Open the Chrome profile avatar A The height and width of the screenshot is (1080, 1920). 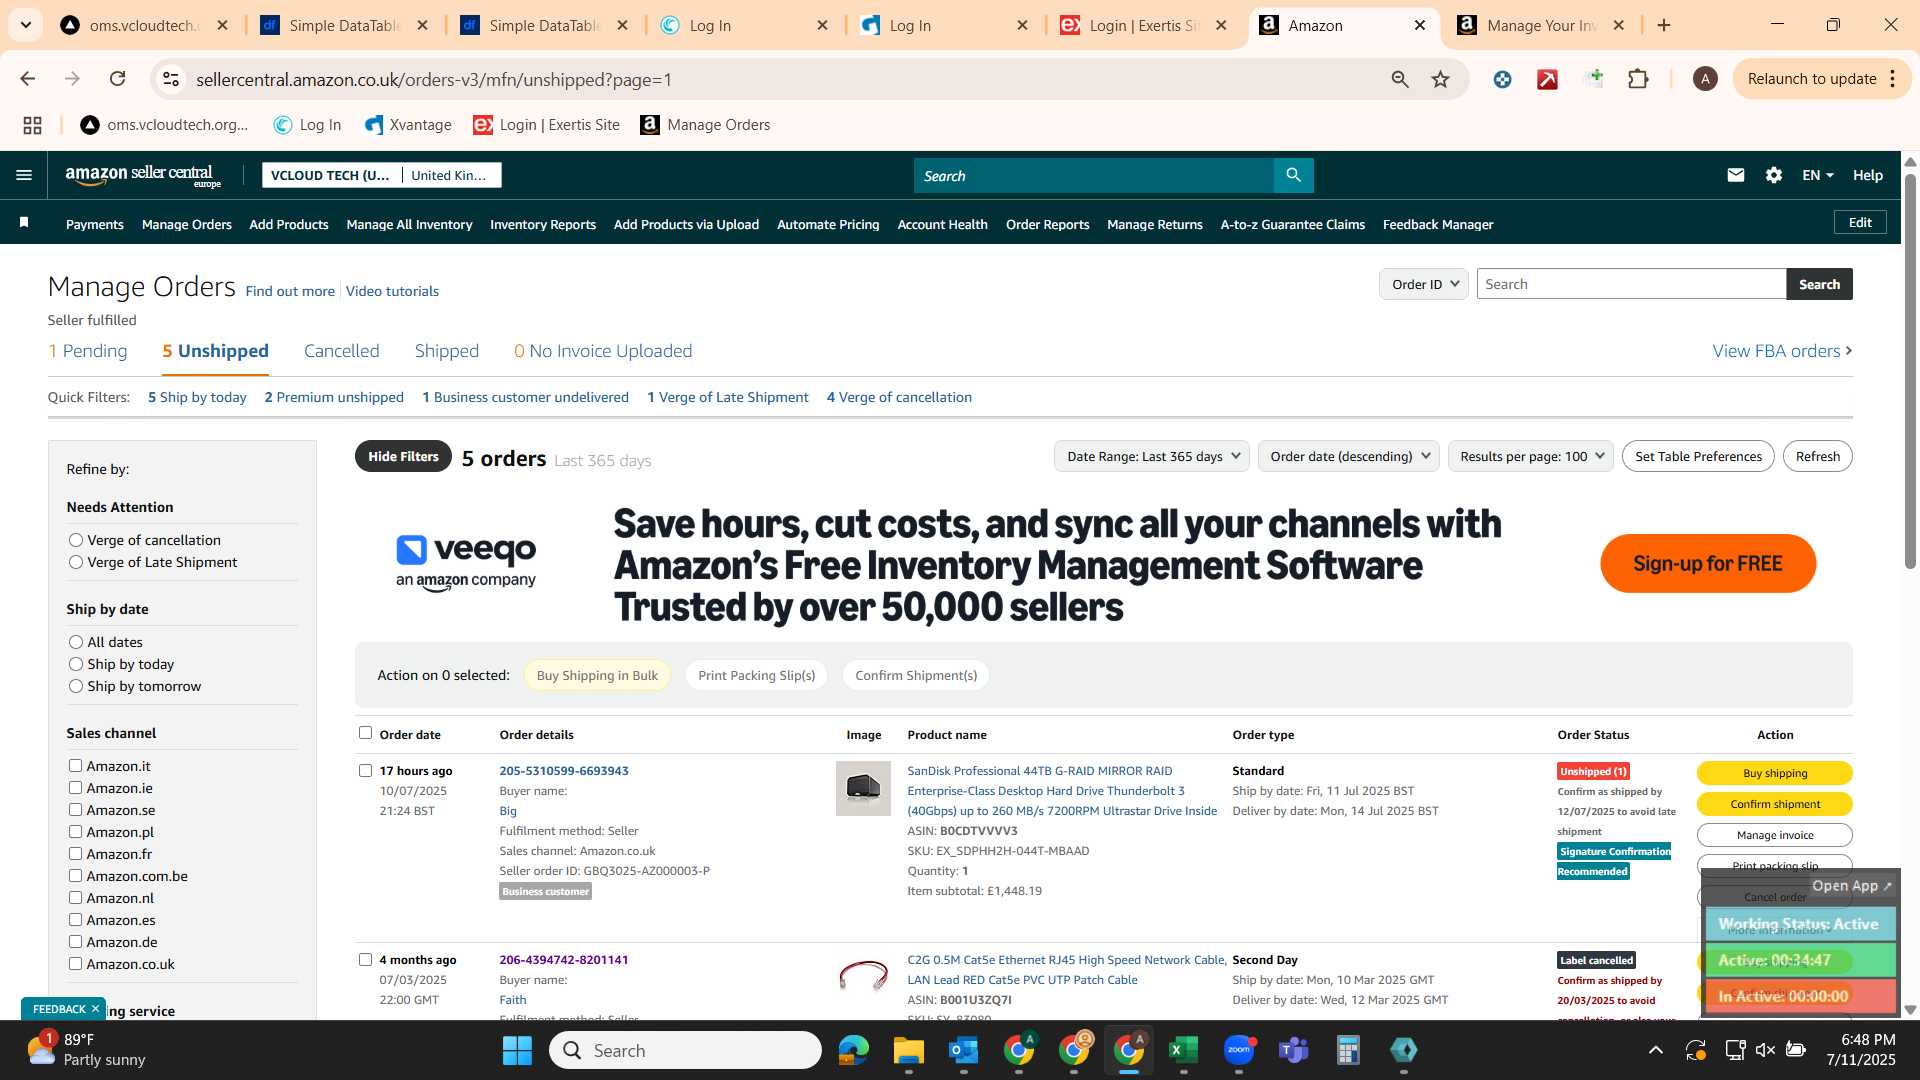(1705, 79)
